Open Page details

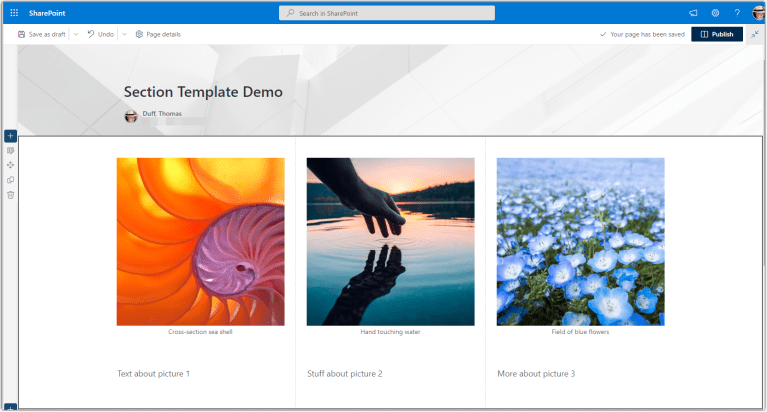pyautogui.click(x=158, y=34)
